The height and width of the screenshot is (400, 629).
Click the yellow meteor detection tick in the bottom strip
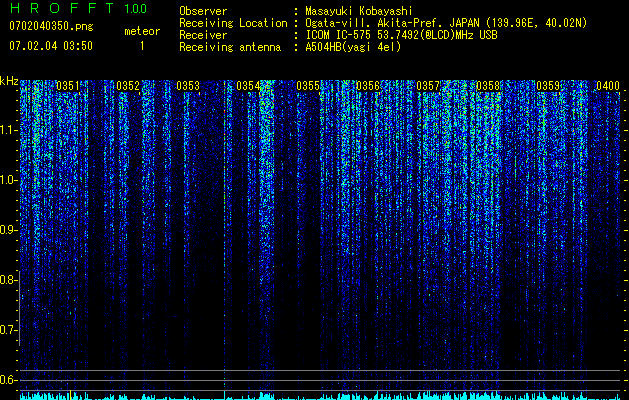70,395
